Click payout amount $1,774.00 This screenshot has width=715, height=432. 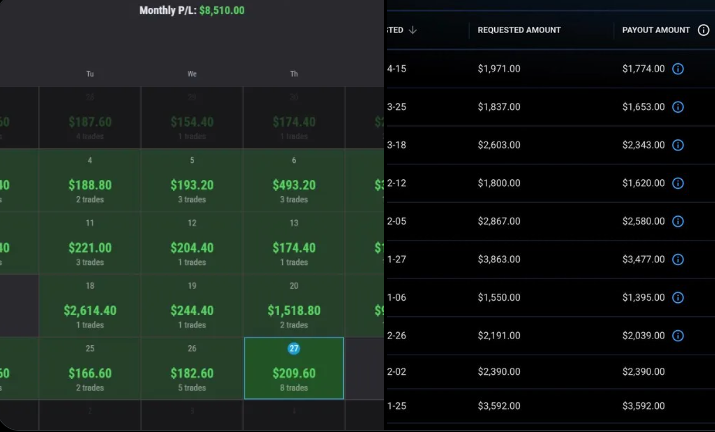(x=643, y=69)
